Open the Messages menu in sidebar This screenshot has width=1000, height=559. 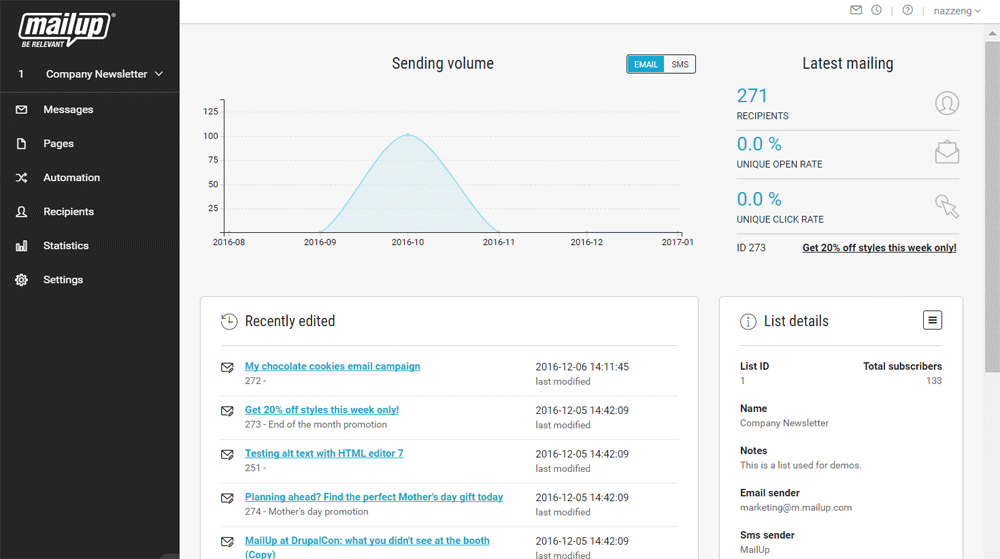[68, 110]
